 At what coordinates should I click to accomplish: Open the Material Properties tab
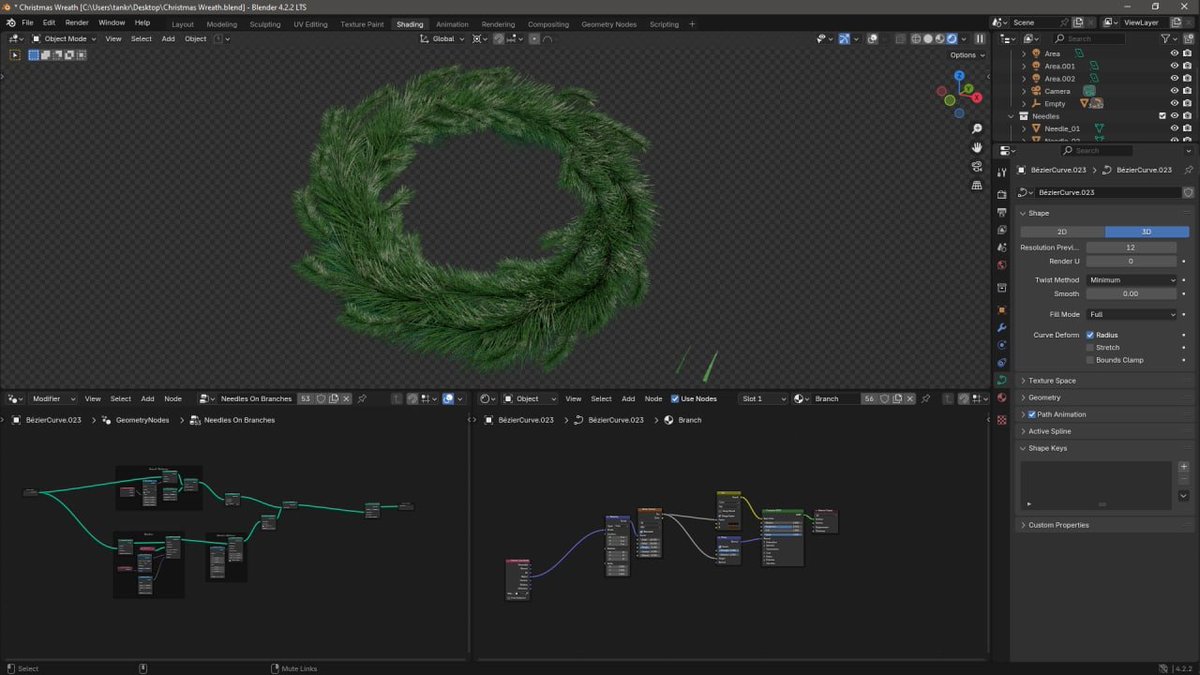pyautogui.click(x=1002, y=397)
